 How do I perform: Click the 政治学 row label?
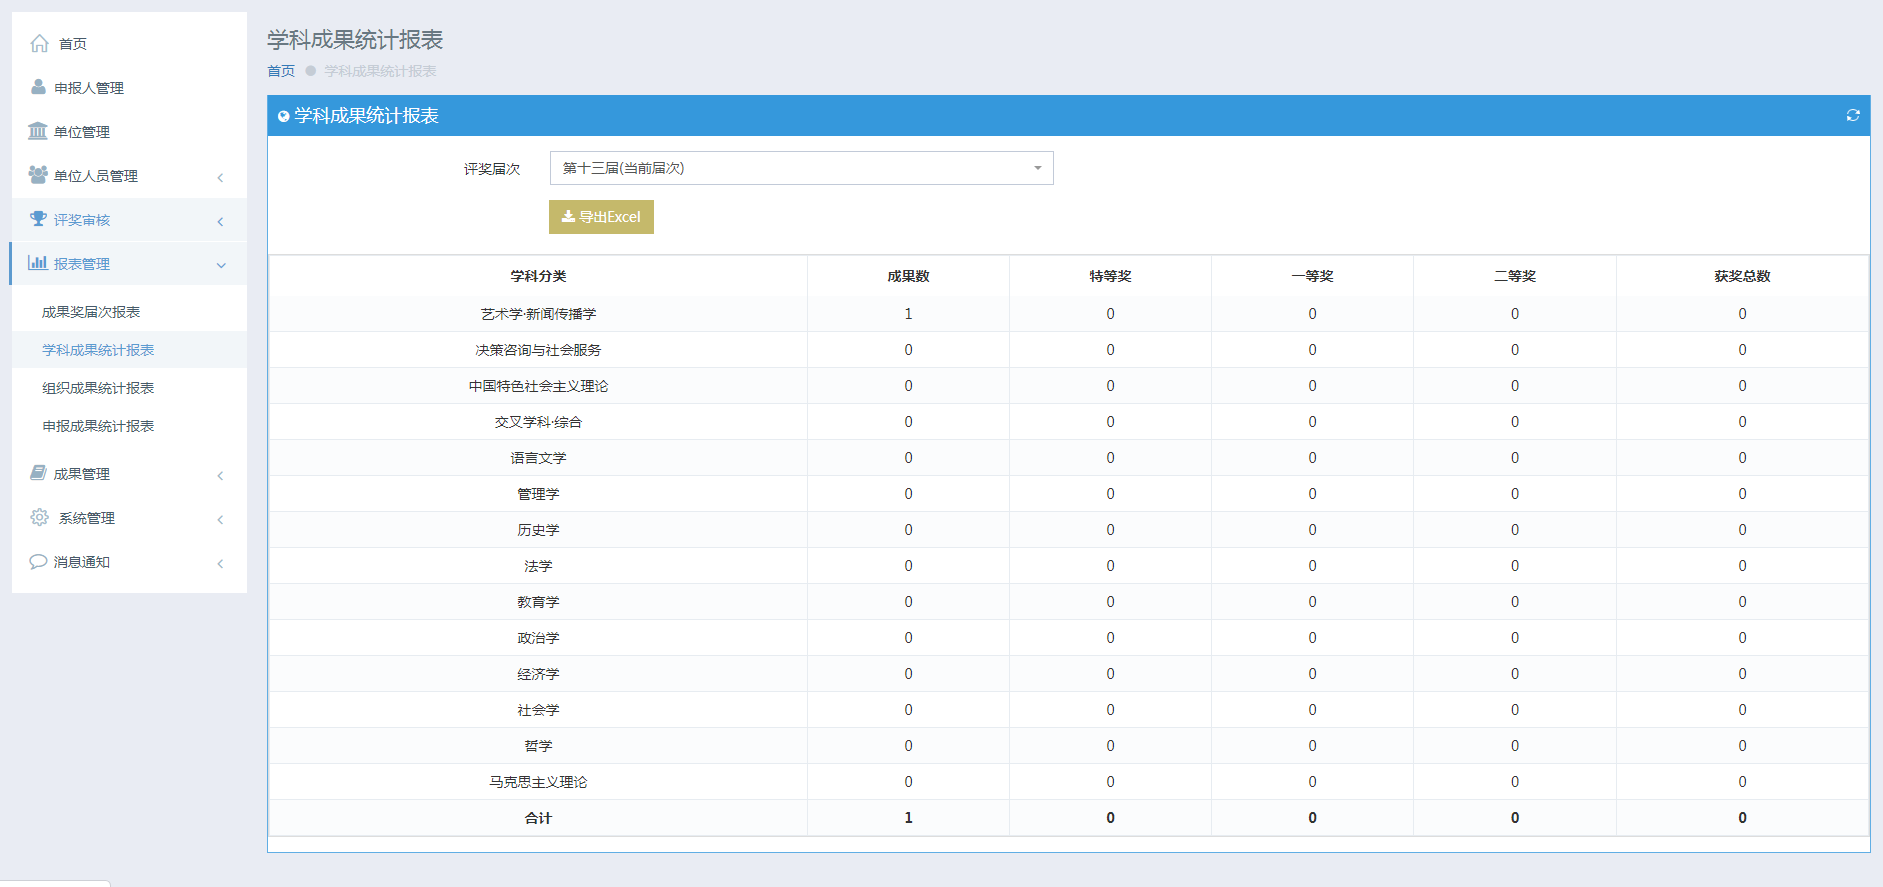pyautogui.click(x=538, y=638)
